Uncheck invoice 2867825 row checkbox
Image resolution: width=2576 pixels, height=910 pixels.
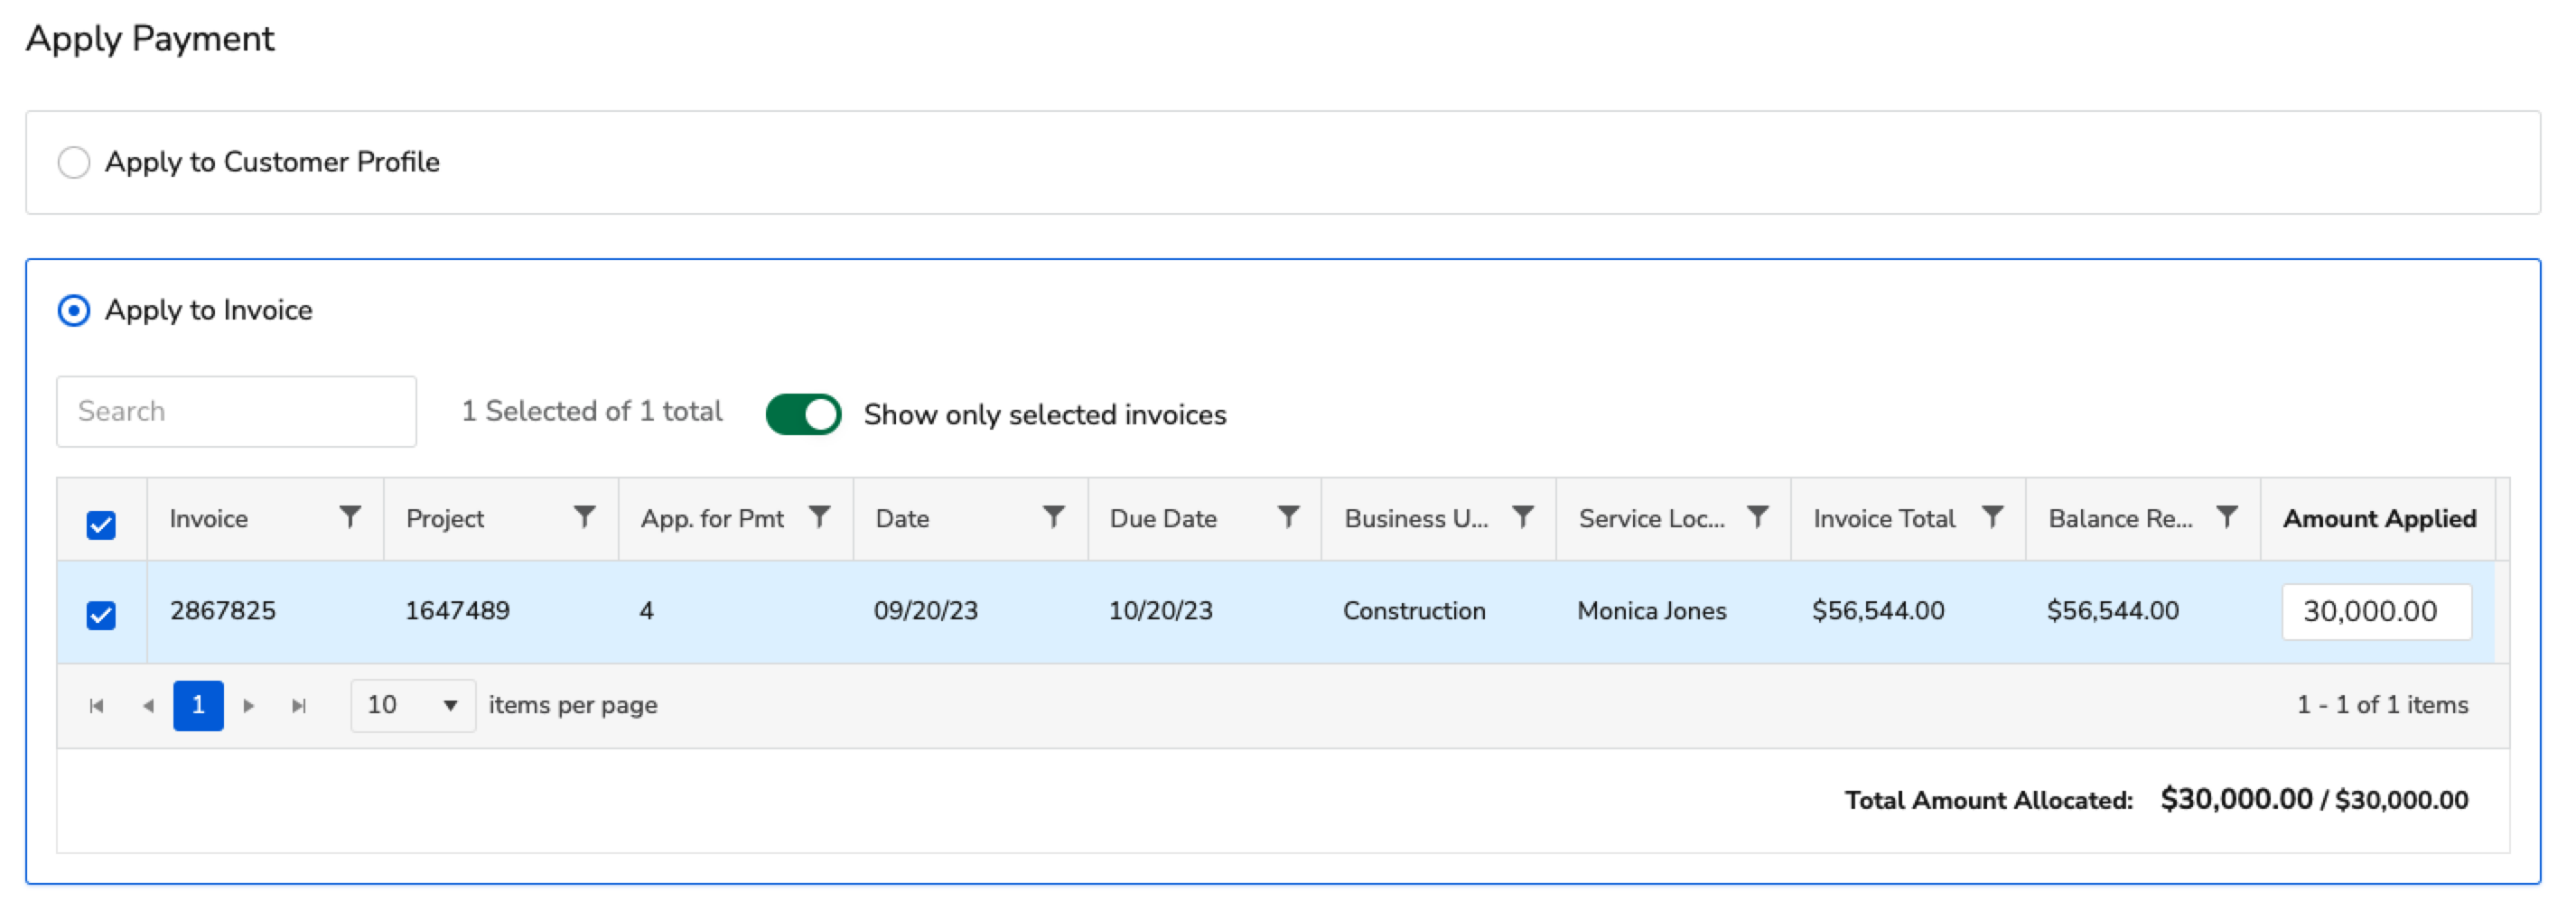[101, 614]
